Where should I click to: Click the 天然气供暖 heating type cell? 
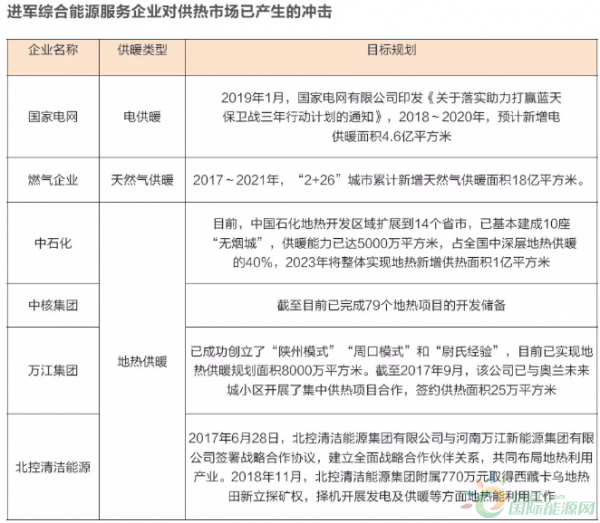(142, 180)
